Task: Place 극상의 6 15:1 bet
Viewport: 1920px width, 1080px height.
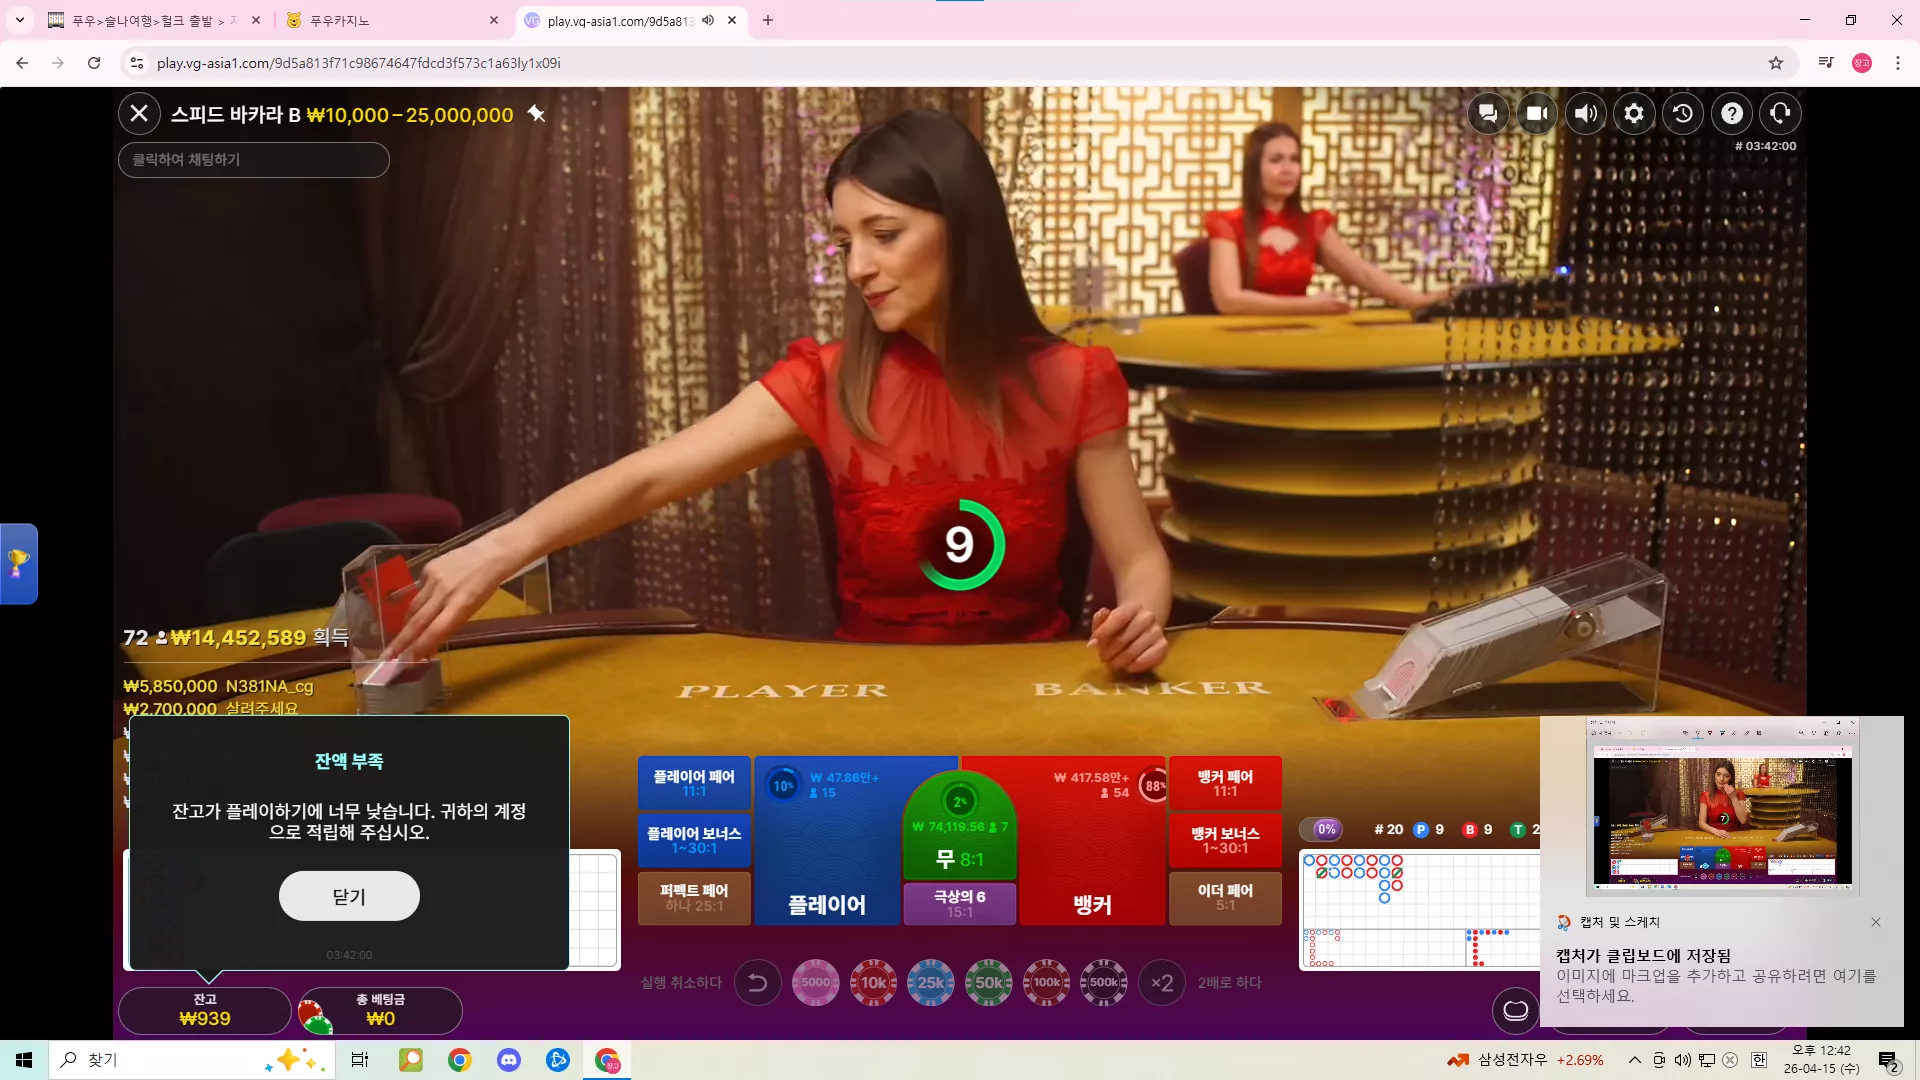Action: (960, 904)
